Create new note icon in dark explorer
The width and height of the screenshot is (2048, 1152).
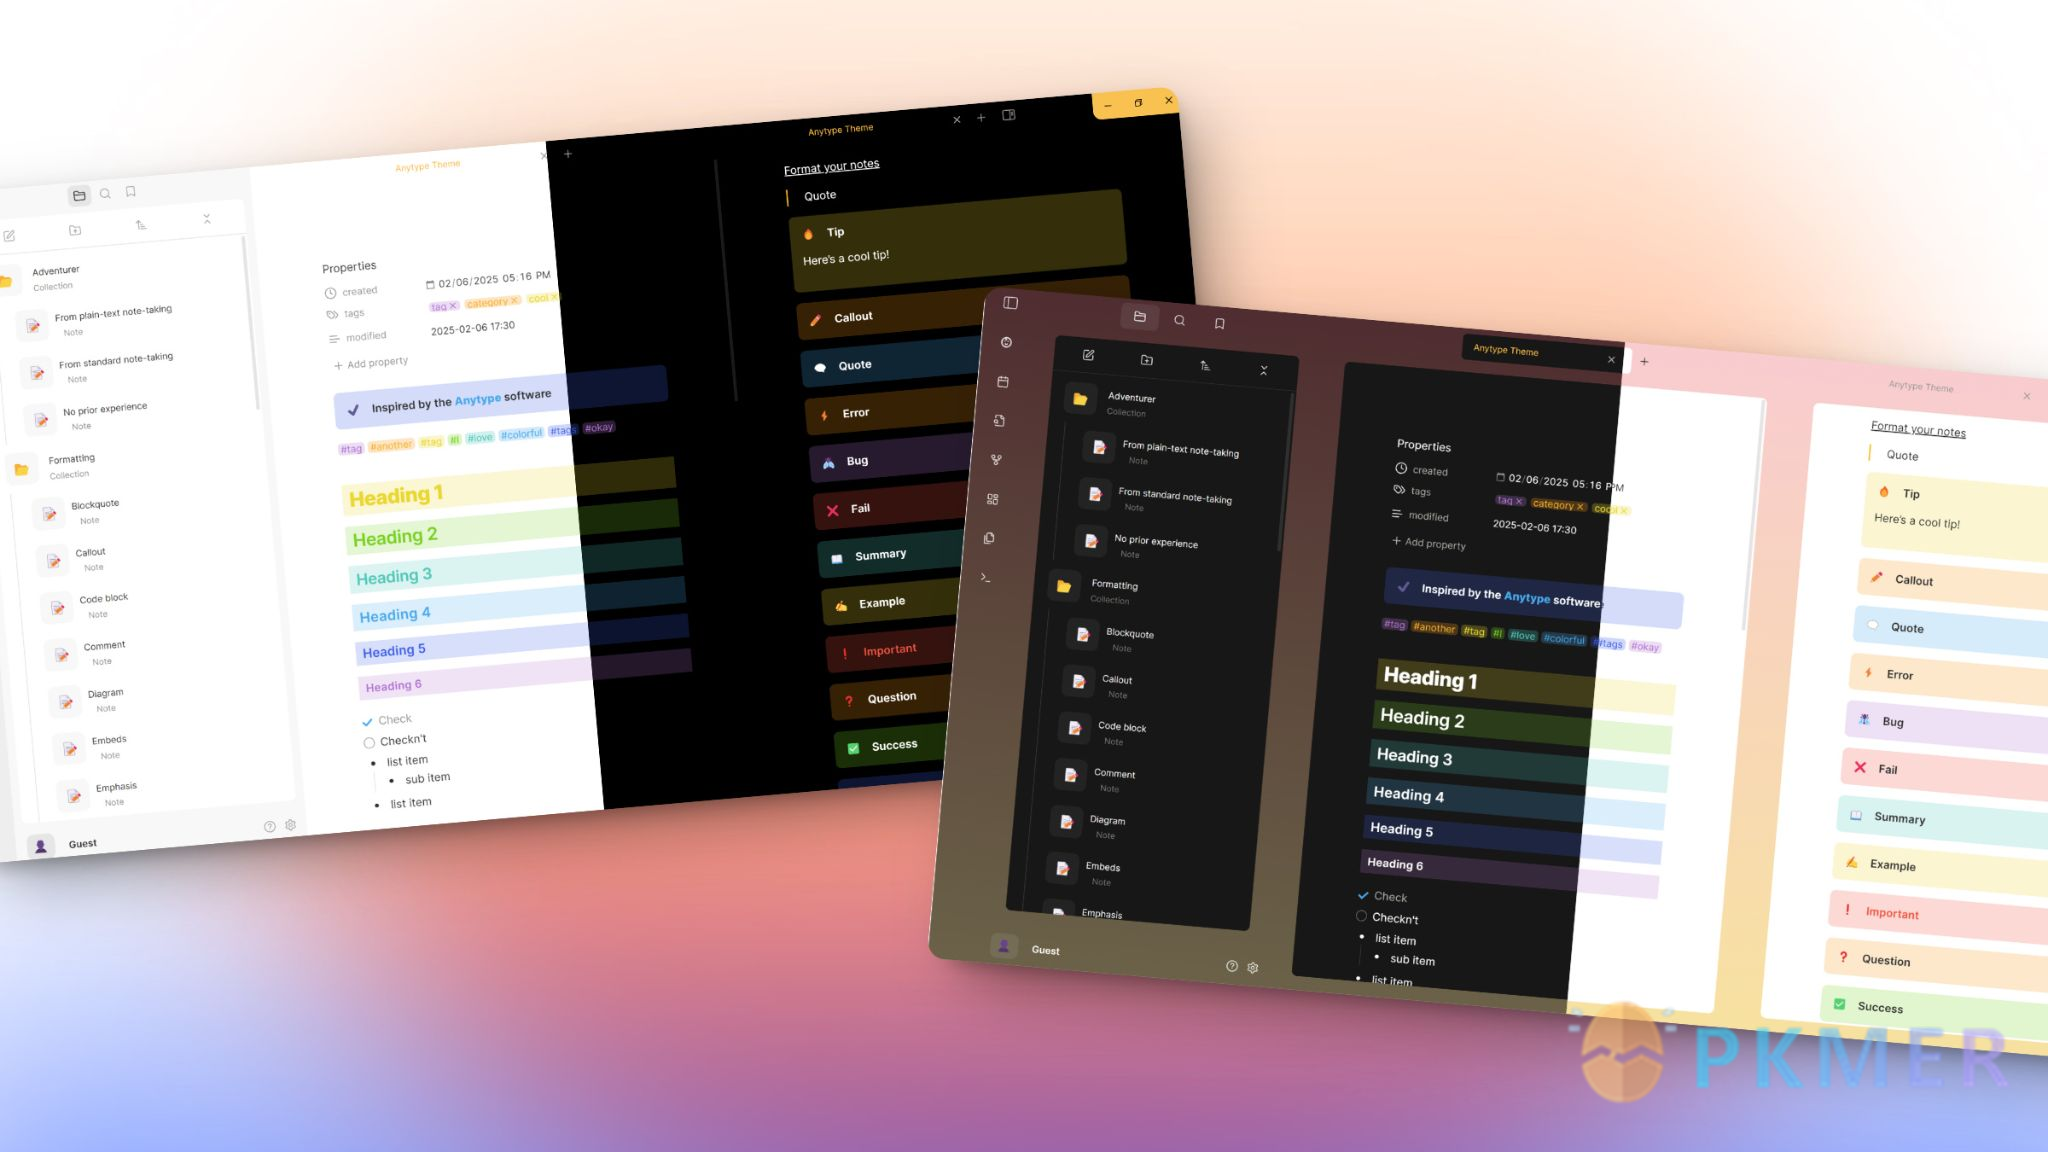pyautogui.click(x=1088, y=355)
